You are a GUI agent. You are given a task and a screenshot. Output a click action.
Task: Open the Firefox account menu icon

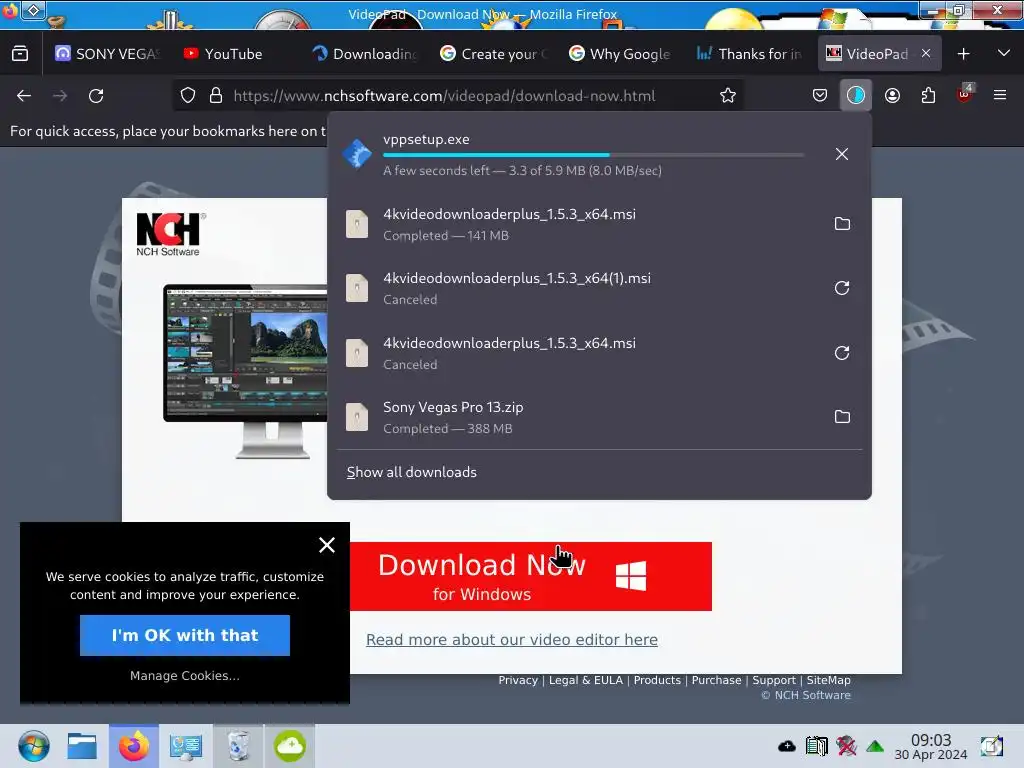coord(892,95)
